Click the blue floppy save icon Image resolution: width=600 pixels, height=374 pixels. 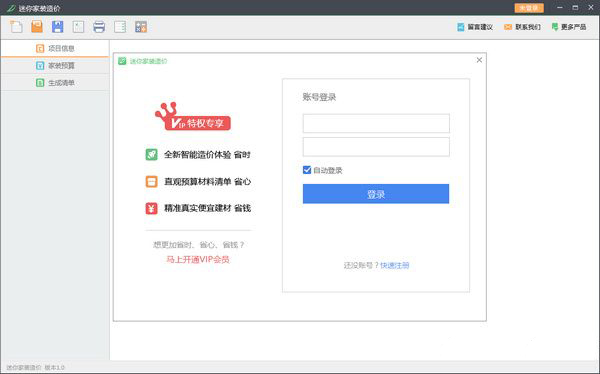pyautogui.click(x=58, y=27)
